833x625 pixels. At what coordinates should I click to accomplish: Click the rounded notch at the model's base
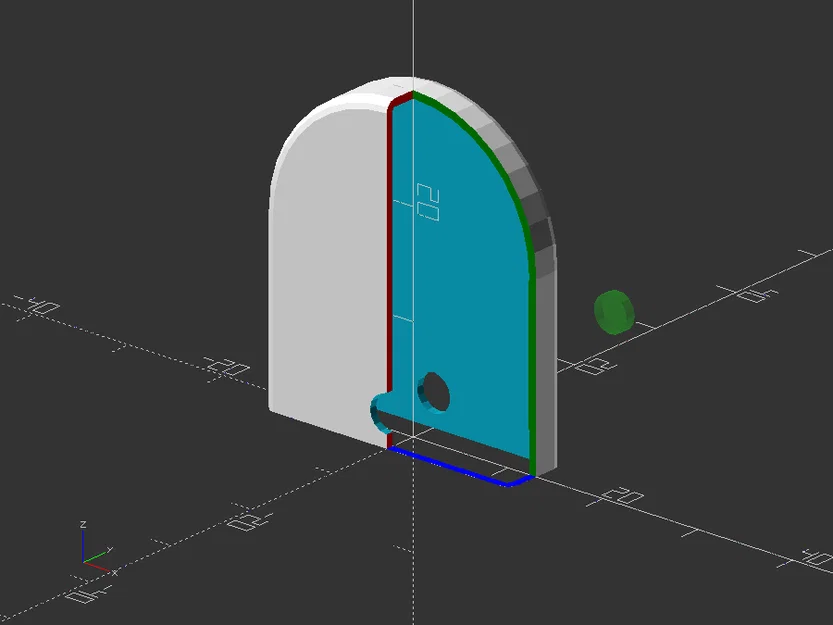click(380, 412)
